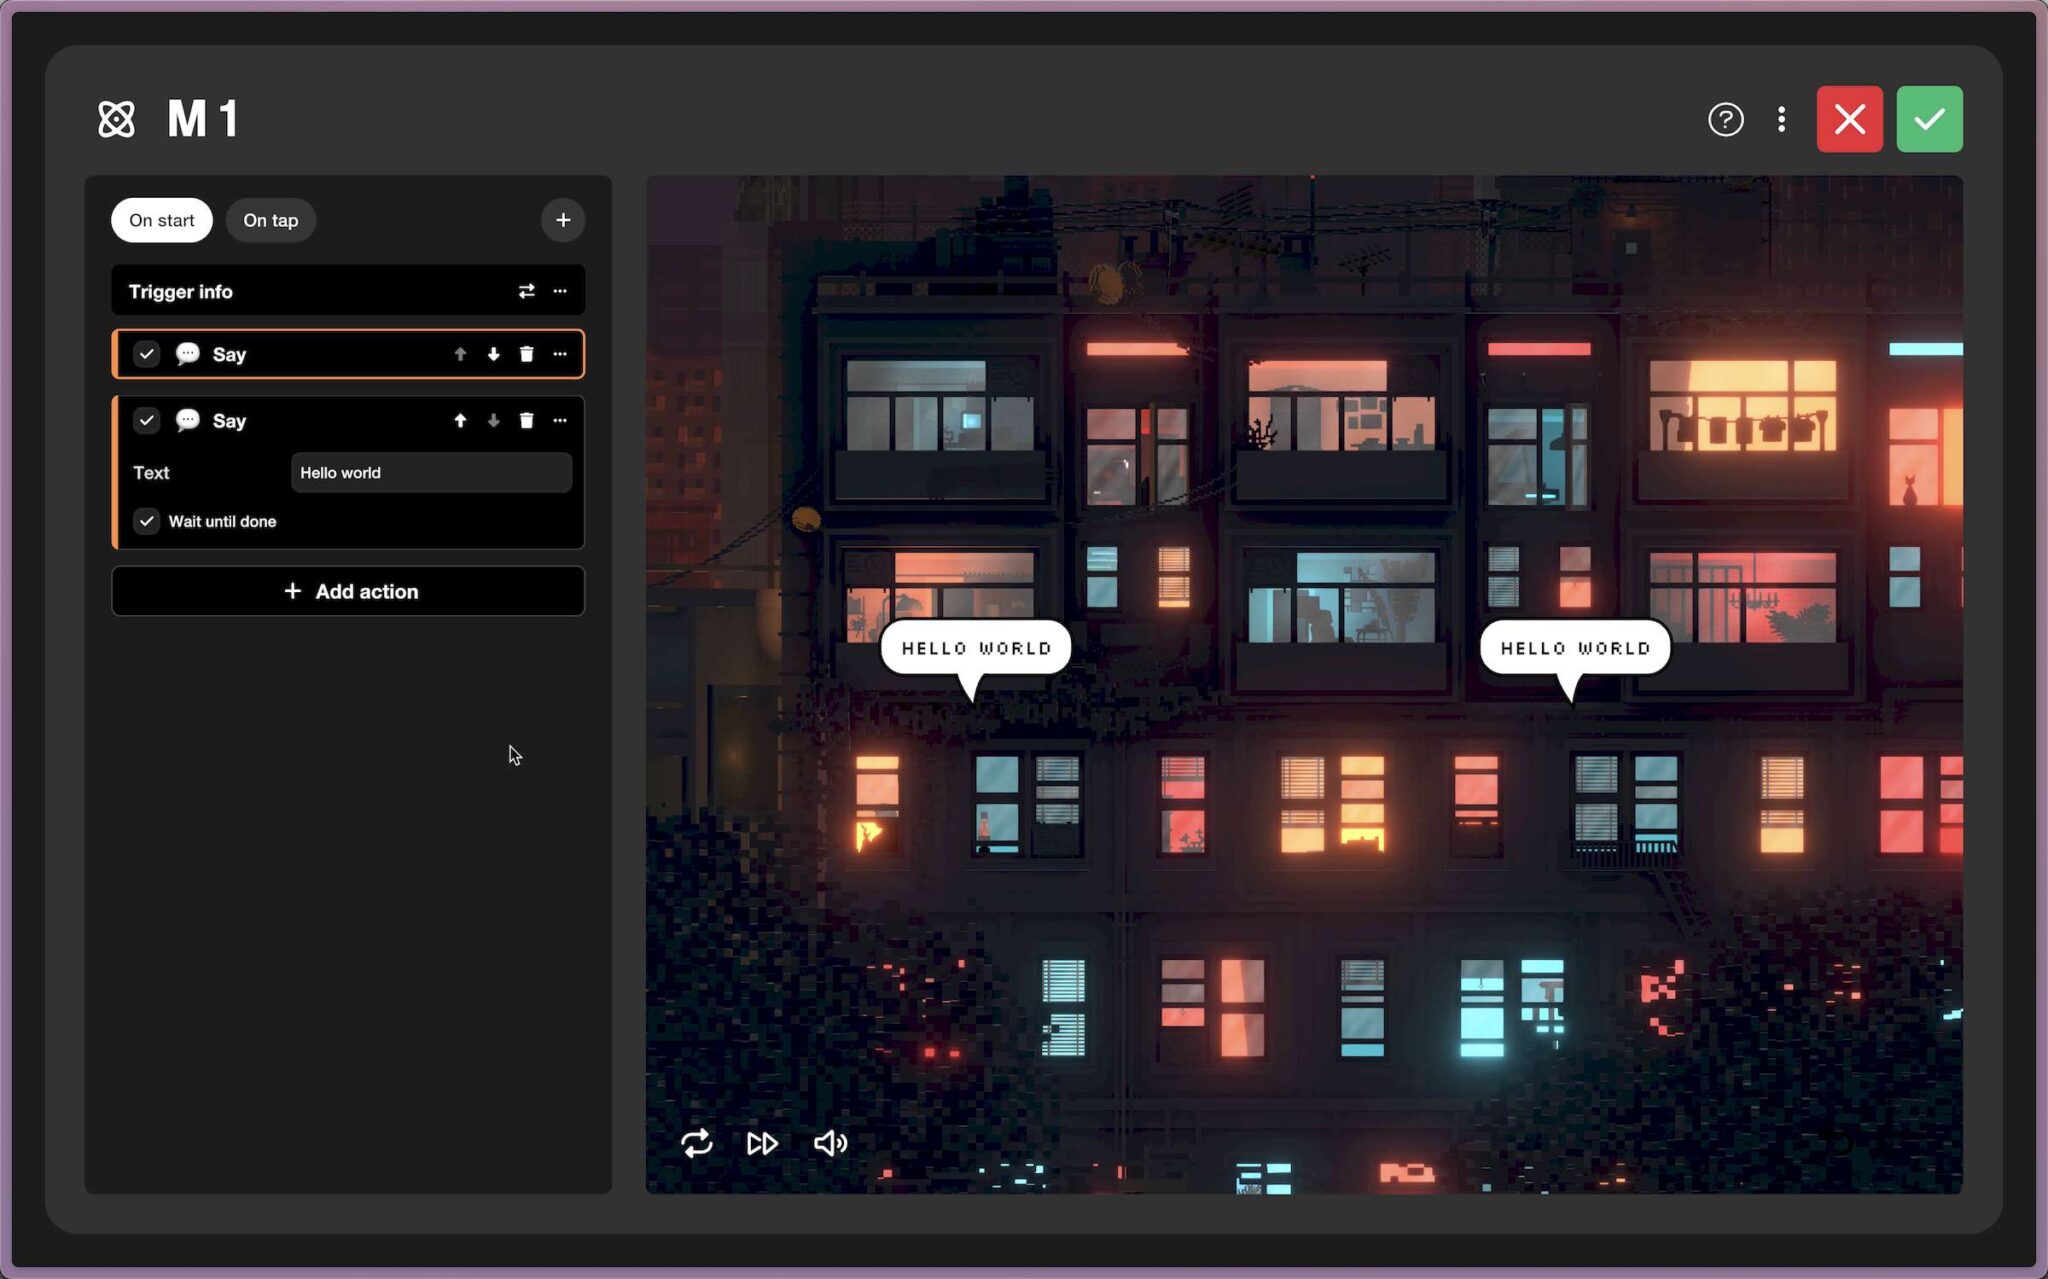The image size is (2048, 1279).
Task: Disable the second Say action checkbox
Action: point(147,420)
